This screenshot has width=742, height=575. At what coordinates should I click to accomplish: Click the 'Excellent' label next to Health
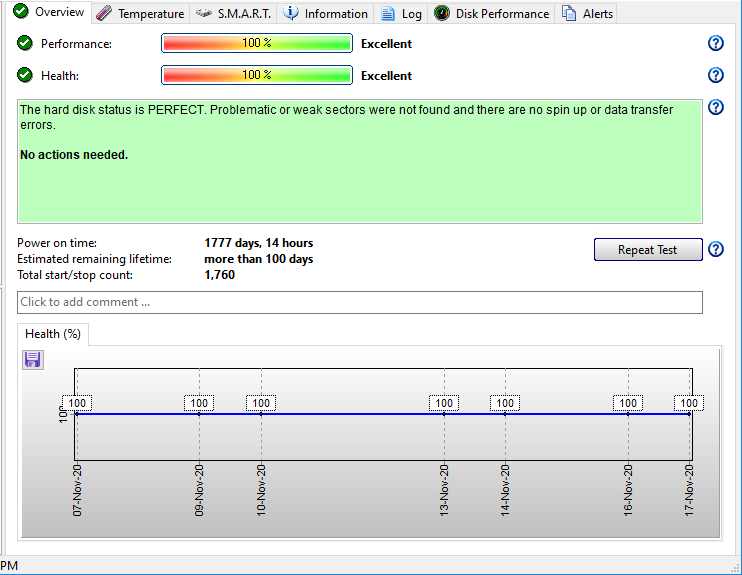(386, 76)
